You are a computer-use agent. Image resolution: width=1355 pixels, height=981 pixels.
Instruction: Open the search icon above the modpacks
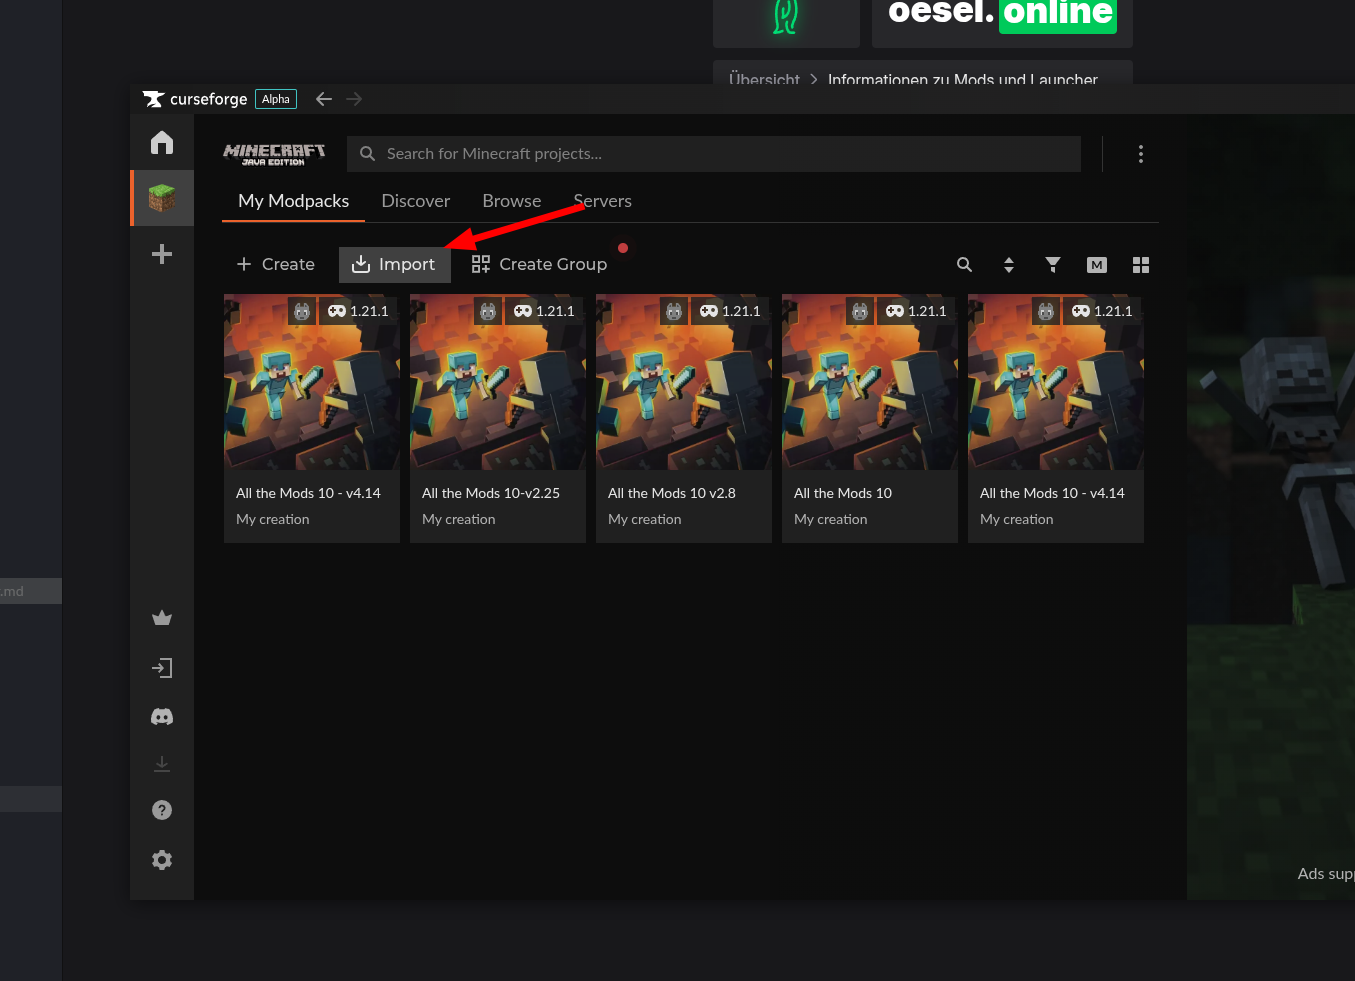(964, 264)
